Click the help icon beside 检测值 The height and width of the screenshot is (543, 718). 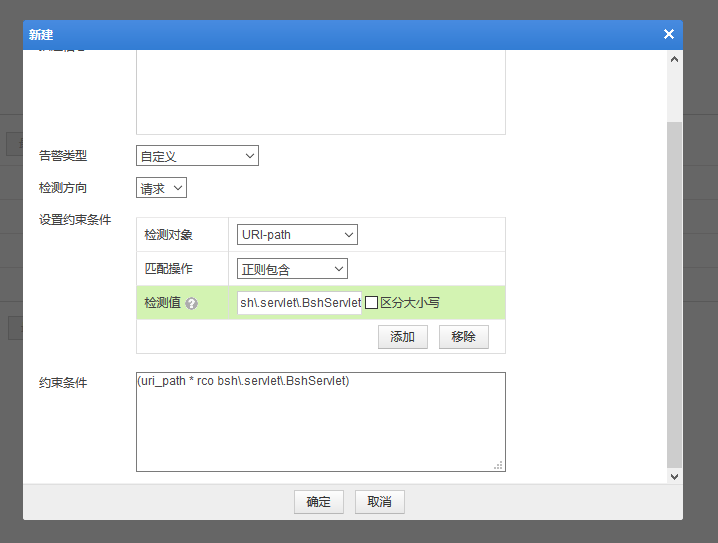(x=191, y=303)
